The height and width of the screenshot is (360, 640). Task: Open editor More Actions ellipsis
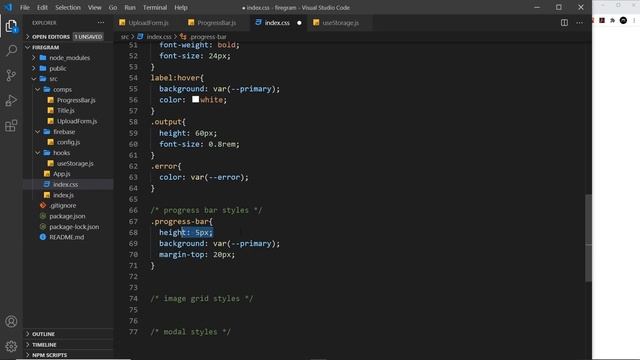pyautogui.click(x=580, y=23)
